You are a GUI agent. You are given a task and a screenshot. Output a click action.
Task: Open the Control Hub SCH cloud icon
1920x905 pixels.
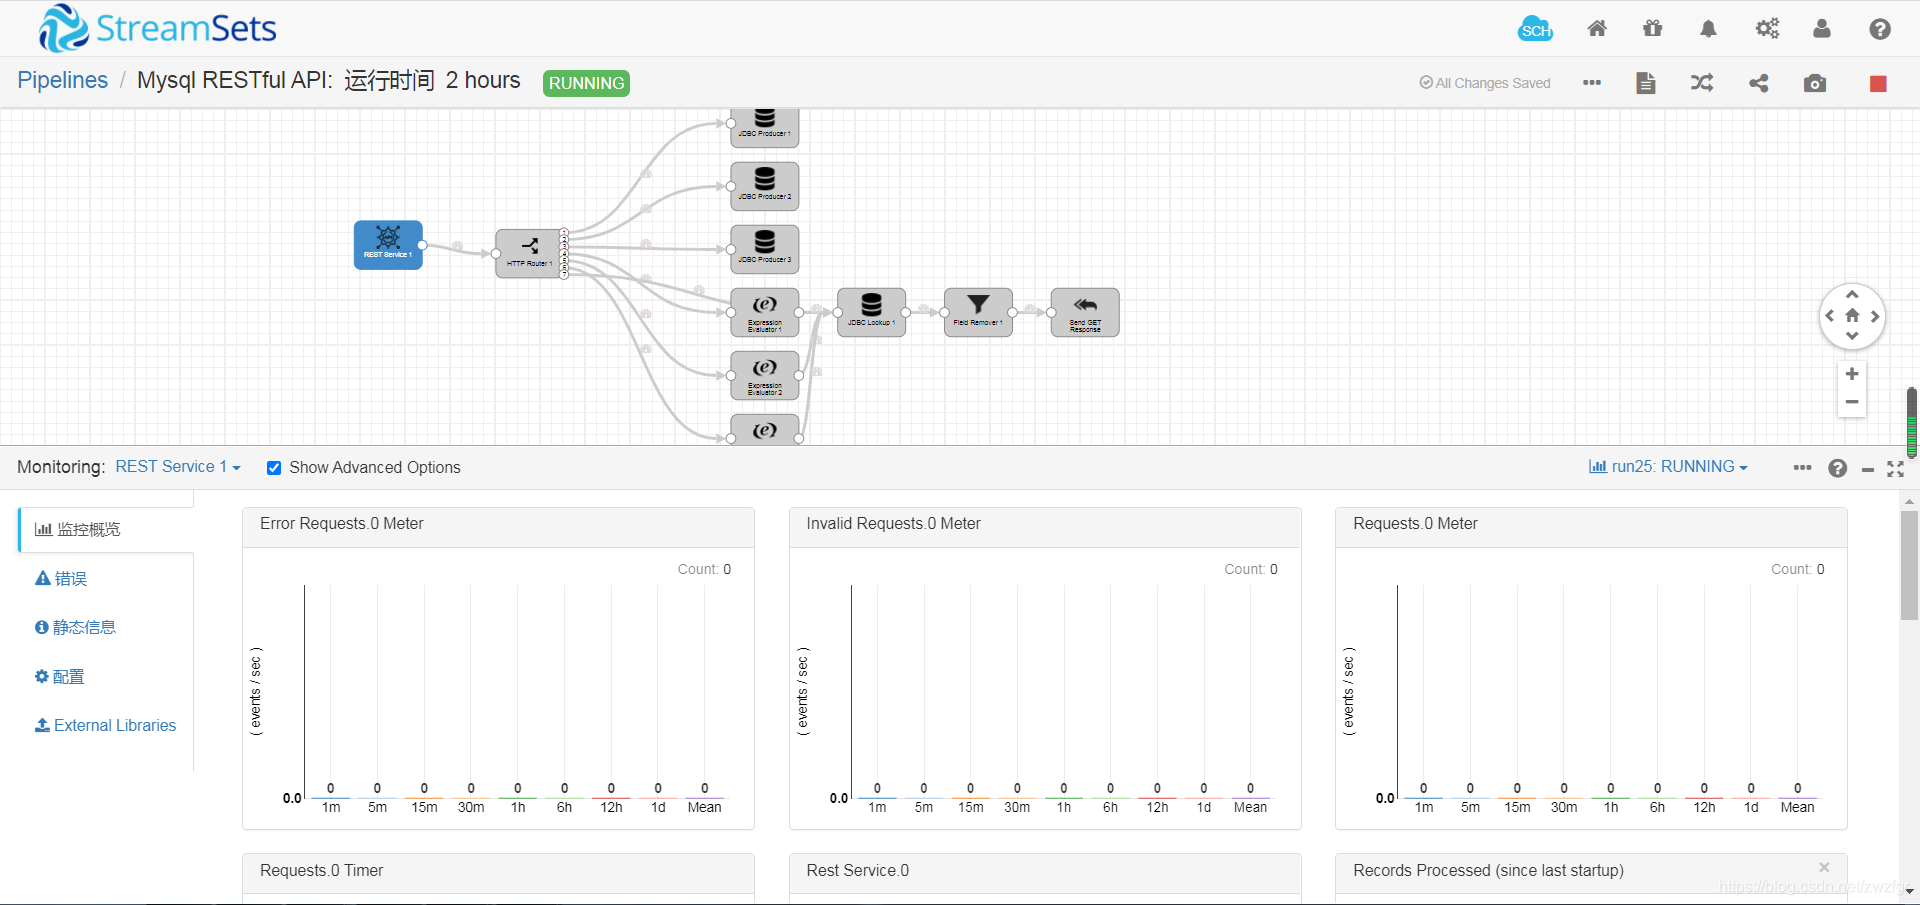click(1535, 29)
